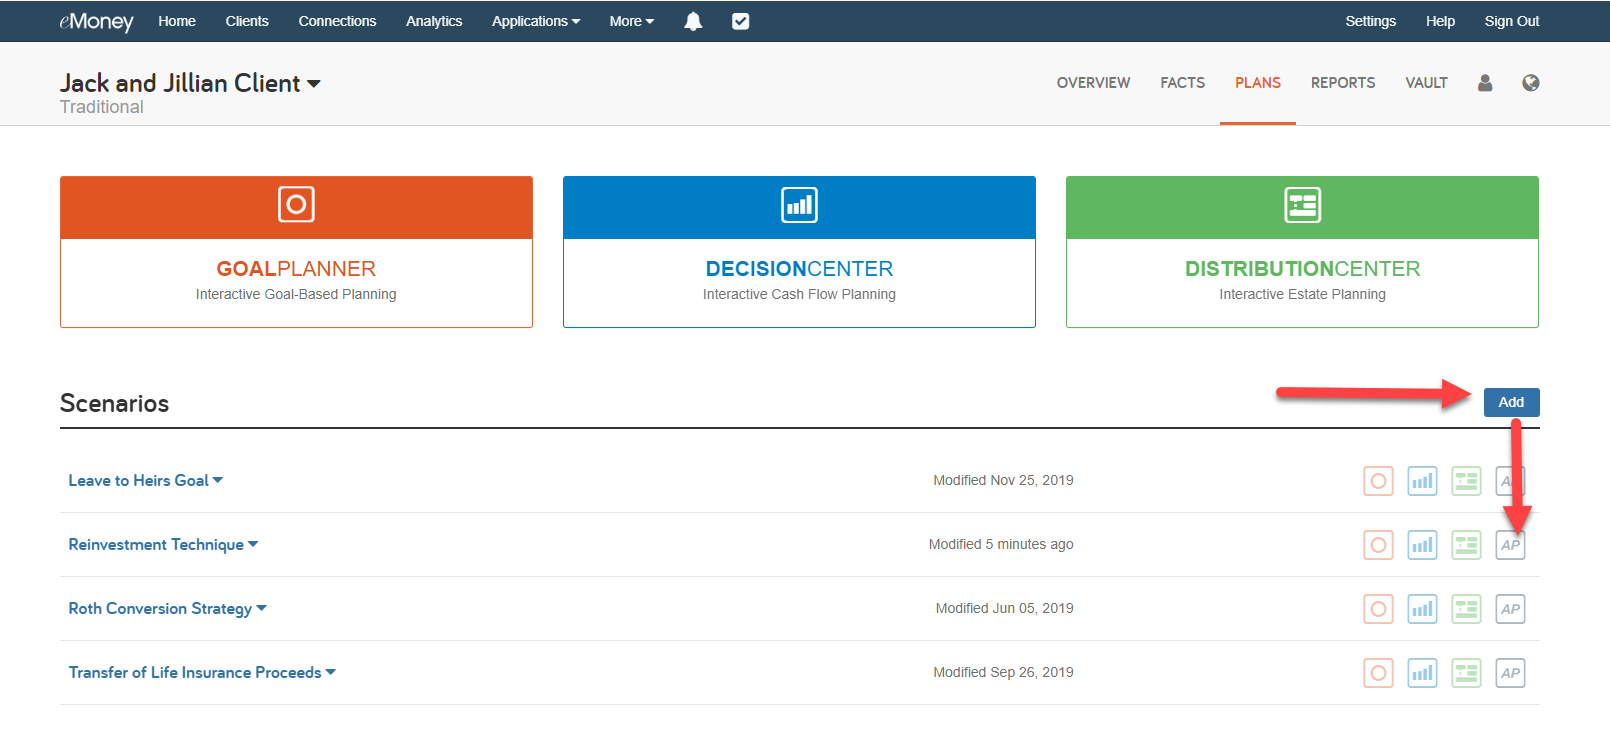Click 'Modified 5 minutes ago' text
The width and height of the screenshot is (1610, 756).
(x=1001, y=545)
